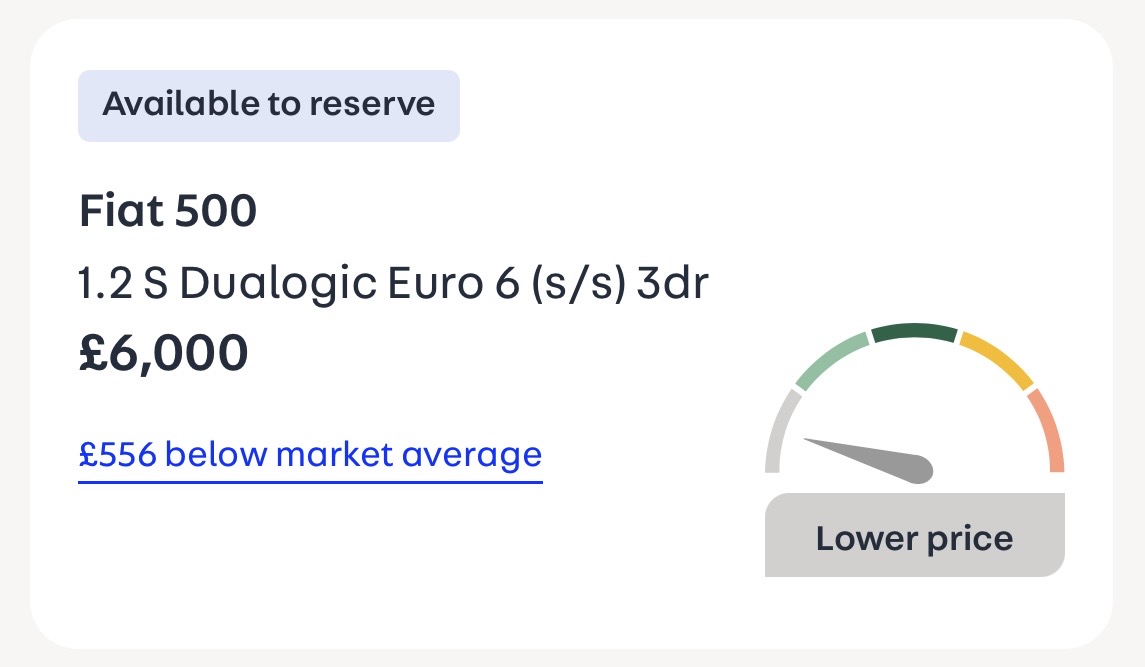Click the 3dr text
The height and width of the screenshot is (667, 1145).
(x=672, y=285)
